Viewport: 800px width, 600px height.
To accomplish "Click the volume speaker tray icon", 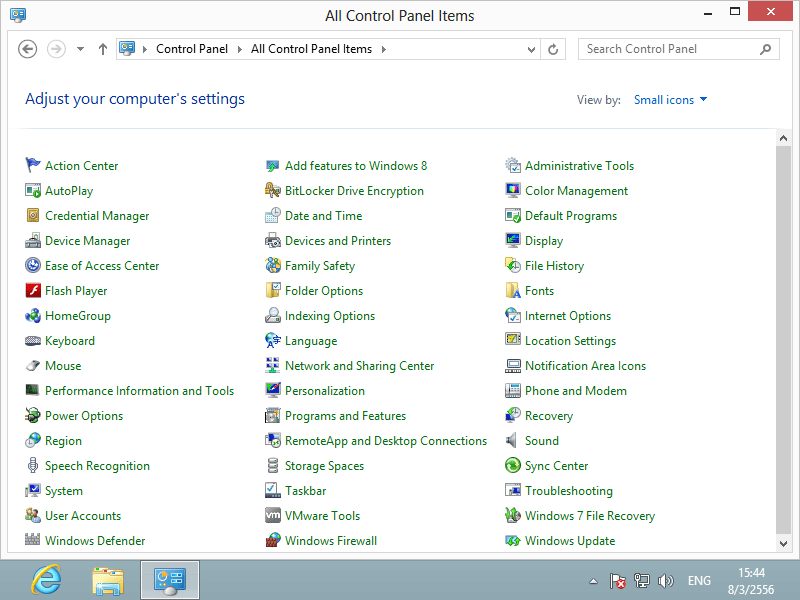I will pyautogui.click(x=666, y=581).
